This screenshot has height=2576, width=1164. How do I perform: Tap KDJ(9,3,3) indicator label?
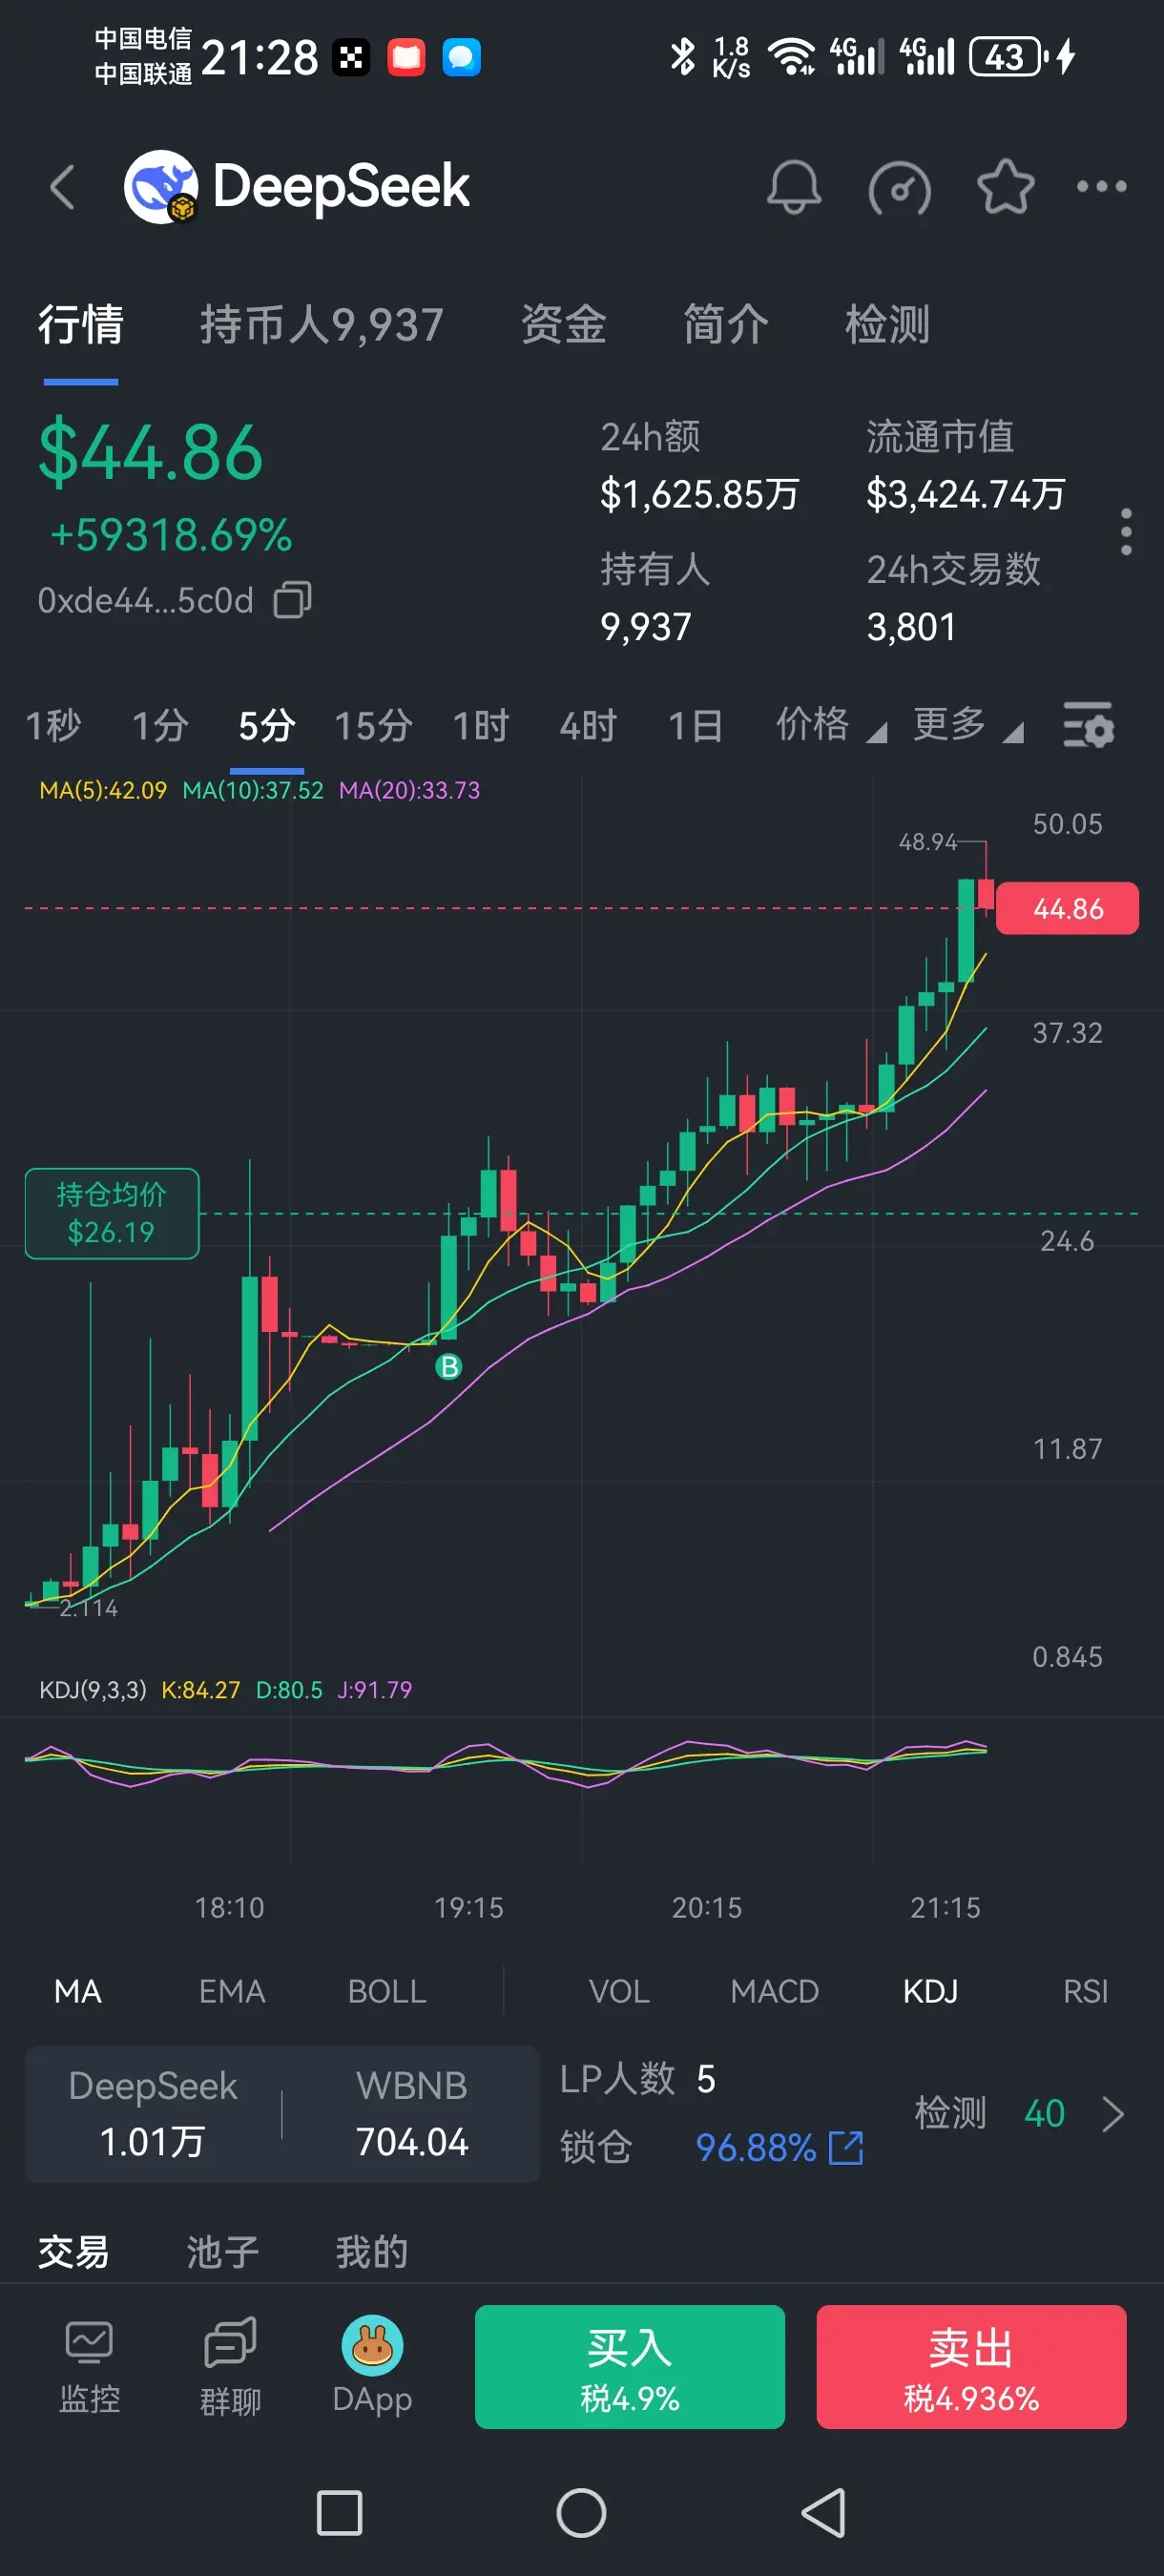93,1689
